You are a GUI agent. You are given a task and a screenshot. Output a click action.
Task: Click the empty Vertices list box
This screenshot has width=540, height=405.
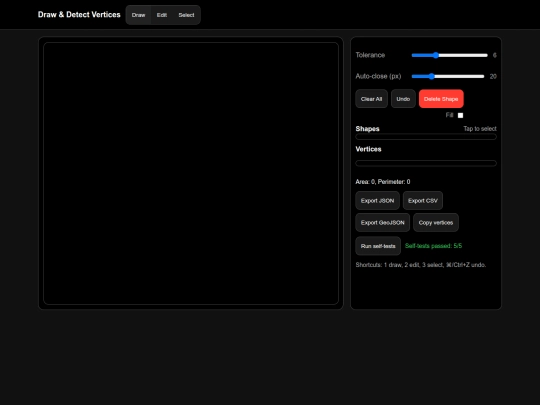(426, 163)
